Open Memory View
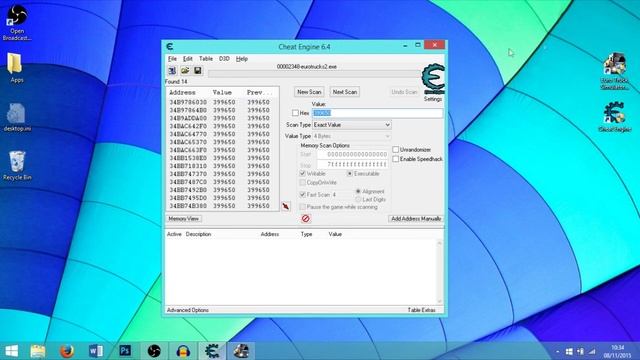The width and height of the screenshot is (640, 360). click(184, 219)
